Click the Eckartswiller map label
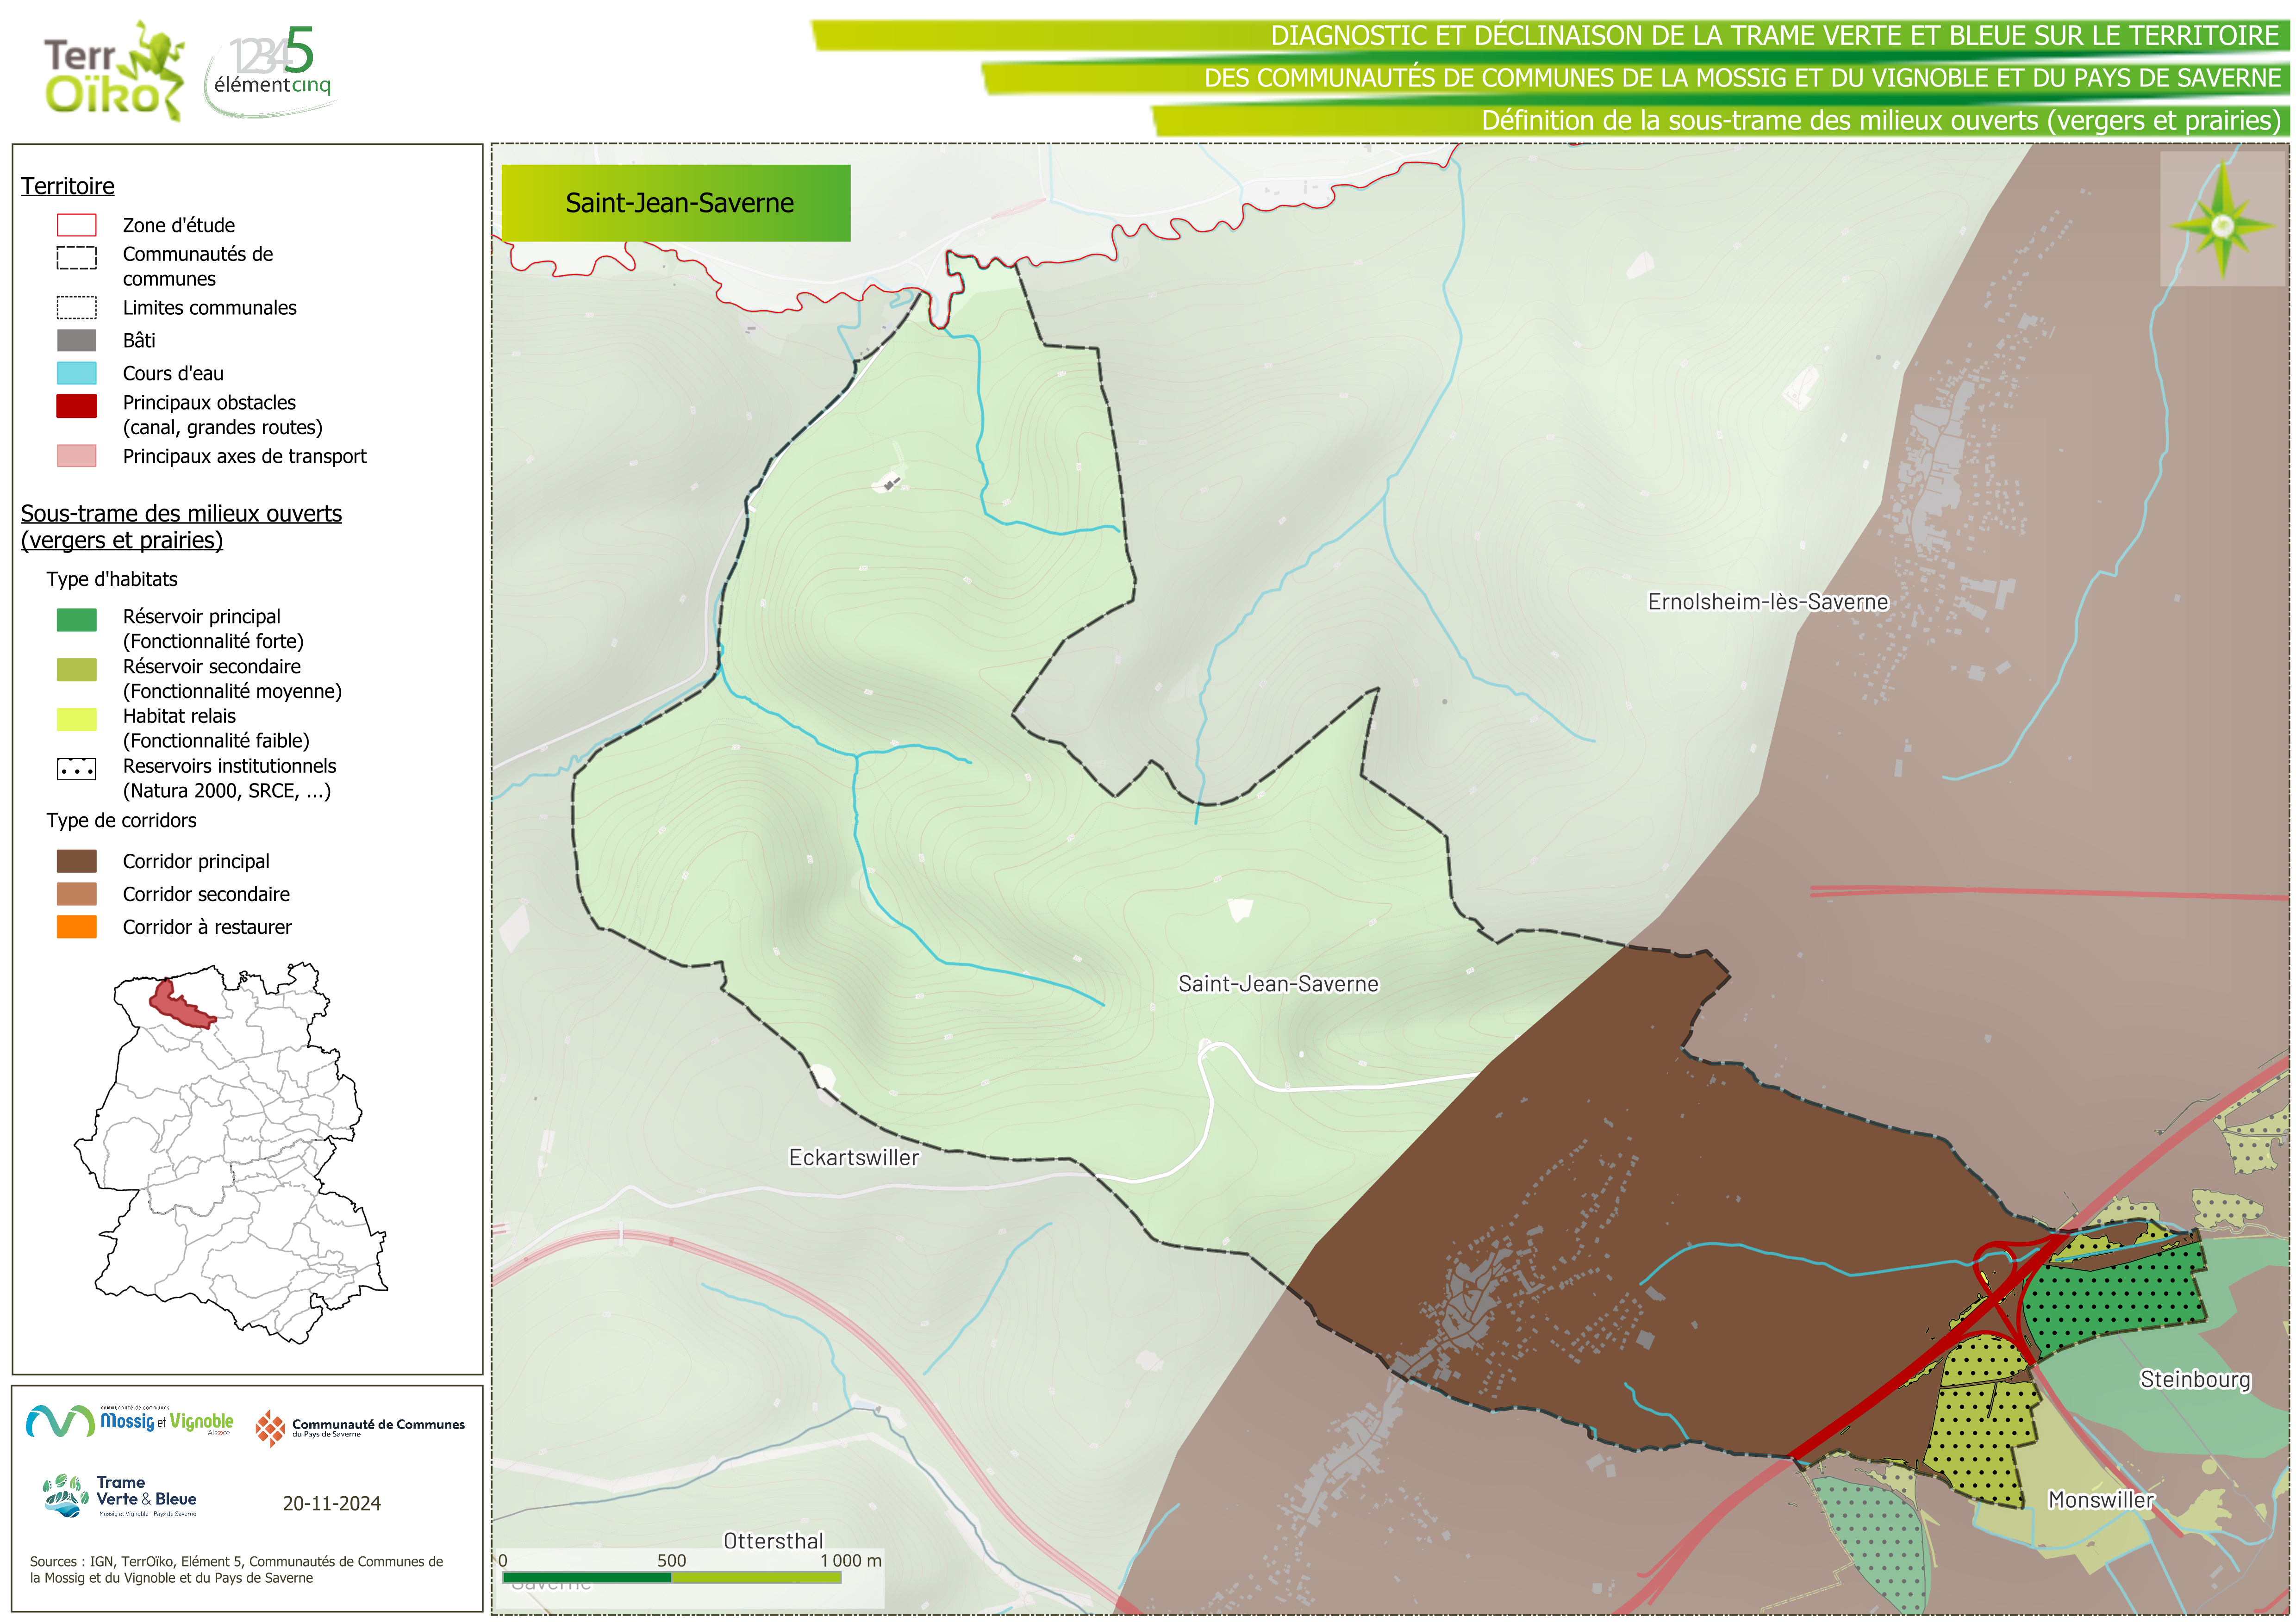 pos(853,1157)
